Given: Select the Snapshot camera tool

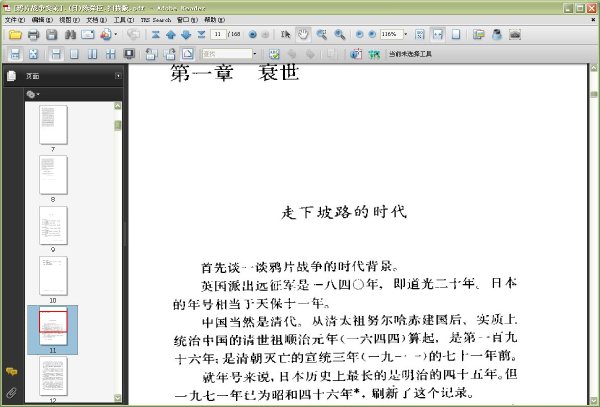Looking at the screenshot, I should pyautogui.click(x=515, y=35).
